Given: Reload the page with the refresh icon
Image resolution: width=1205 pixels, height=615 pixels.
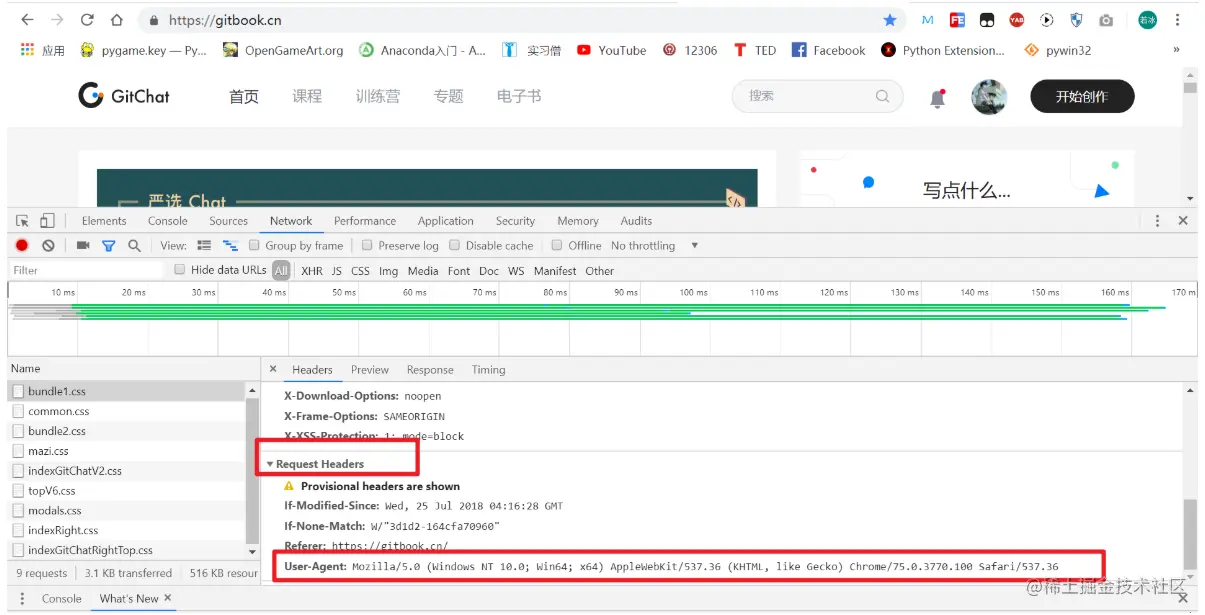Looking at the screenshot, I should [87, 20].
